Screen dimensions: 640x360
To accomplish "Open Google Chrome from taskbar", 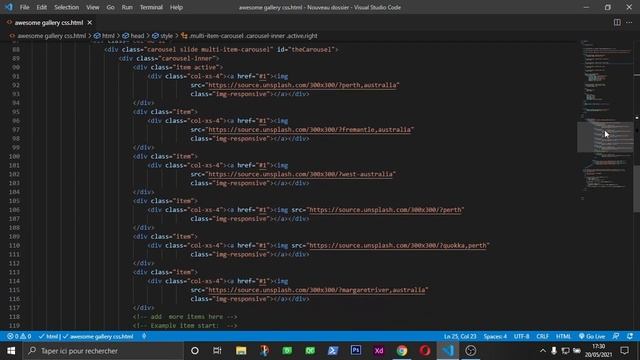I will pyautogui.click(x=402, y=351).
